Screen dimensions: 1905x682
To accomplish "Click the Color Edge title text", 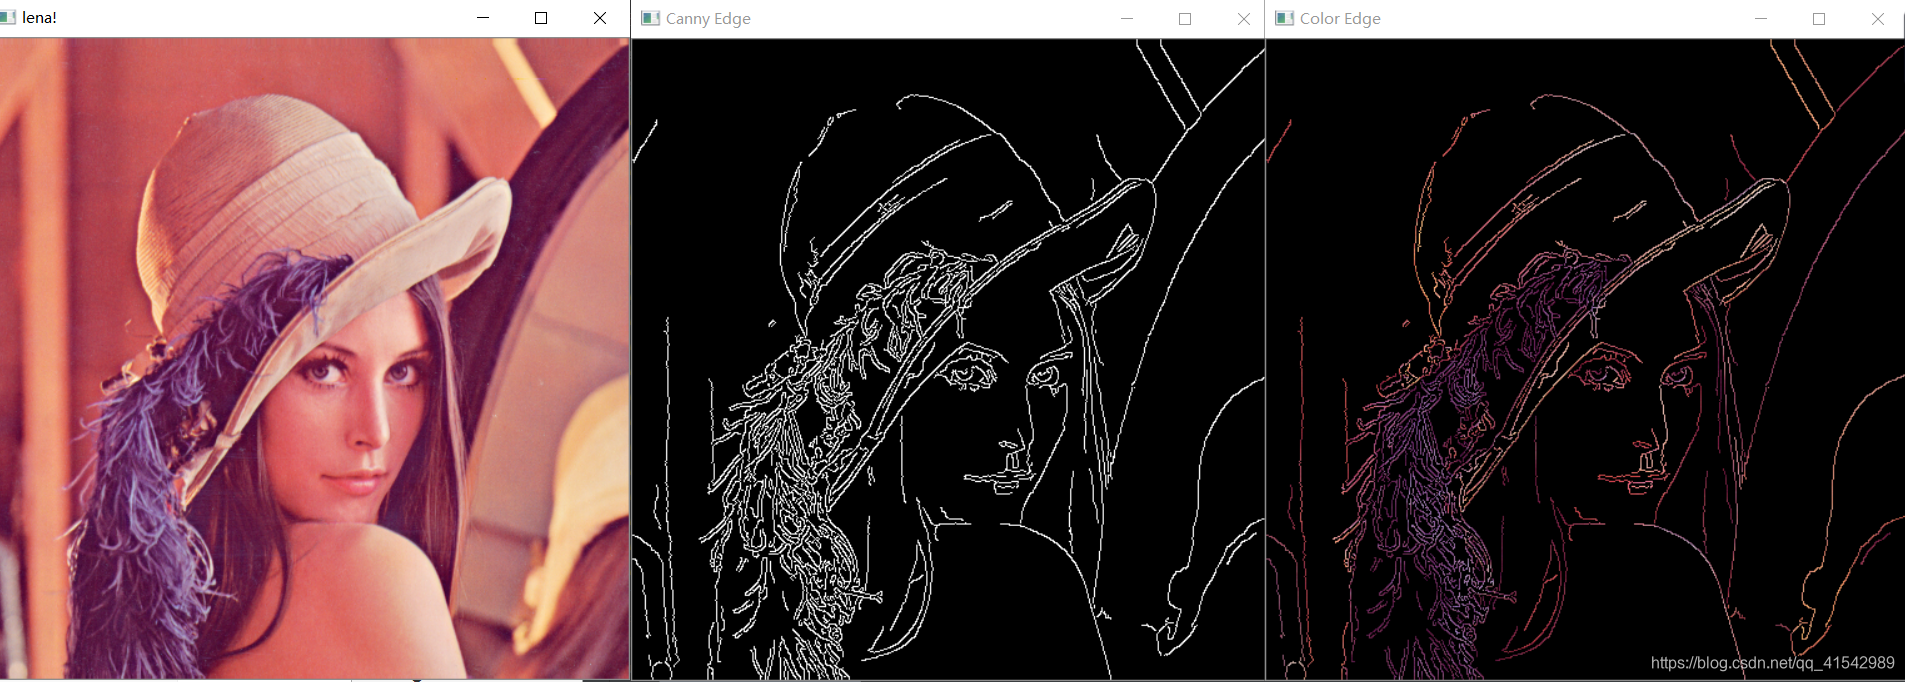I will coord(1340,18).
